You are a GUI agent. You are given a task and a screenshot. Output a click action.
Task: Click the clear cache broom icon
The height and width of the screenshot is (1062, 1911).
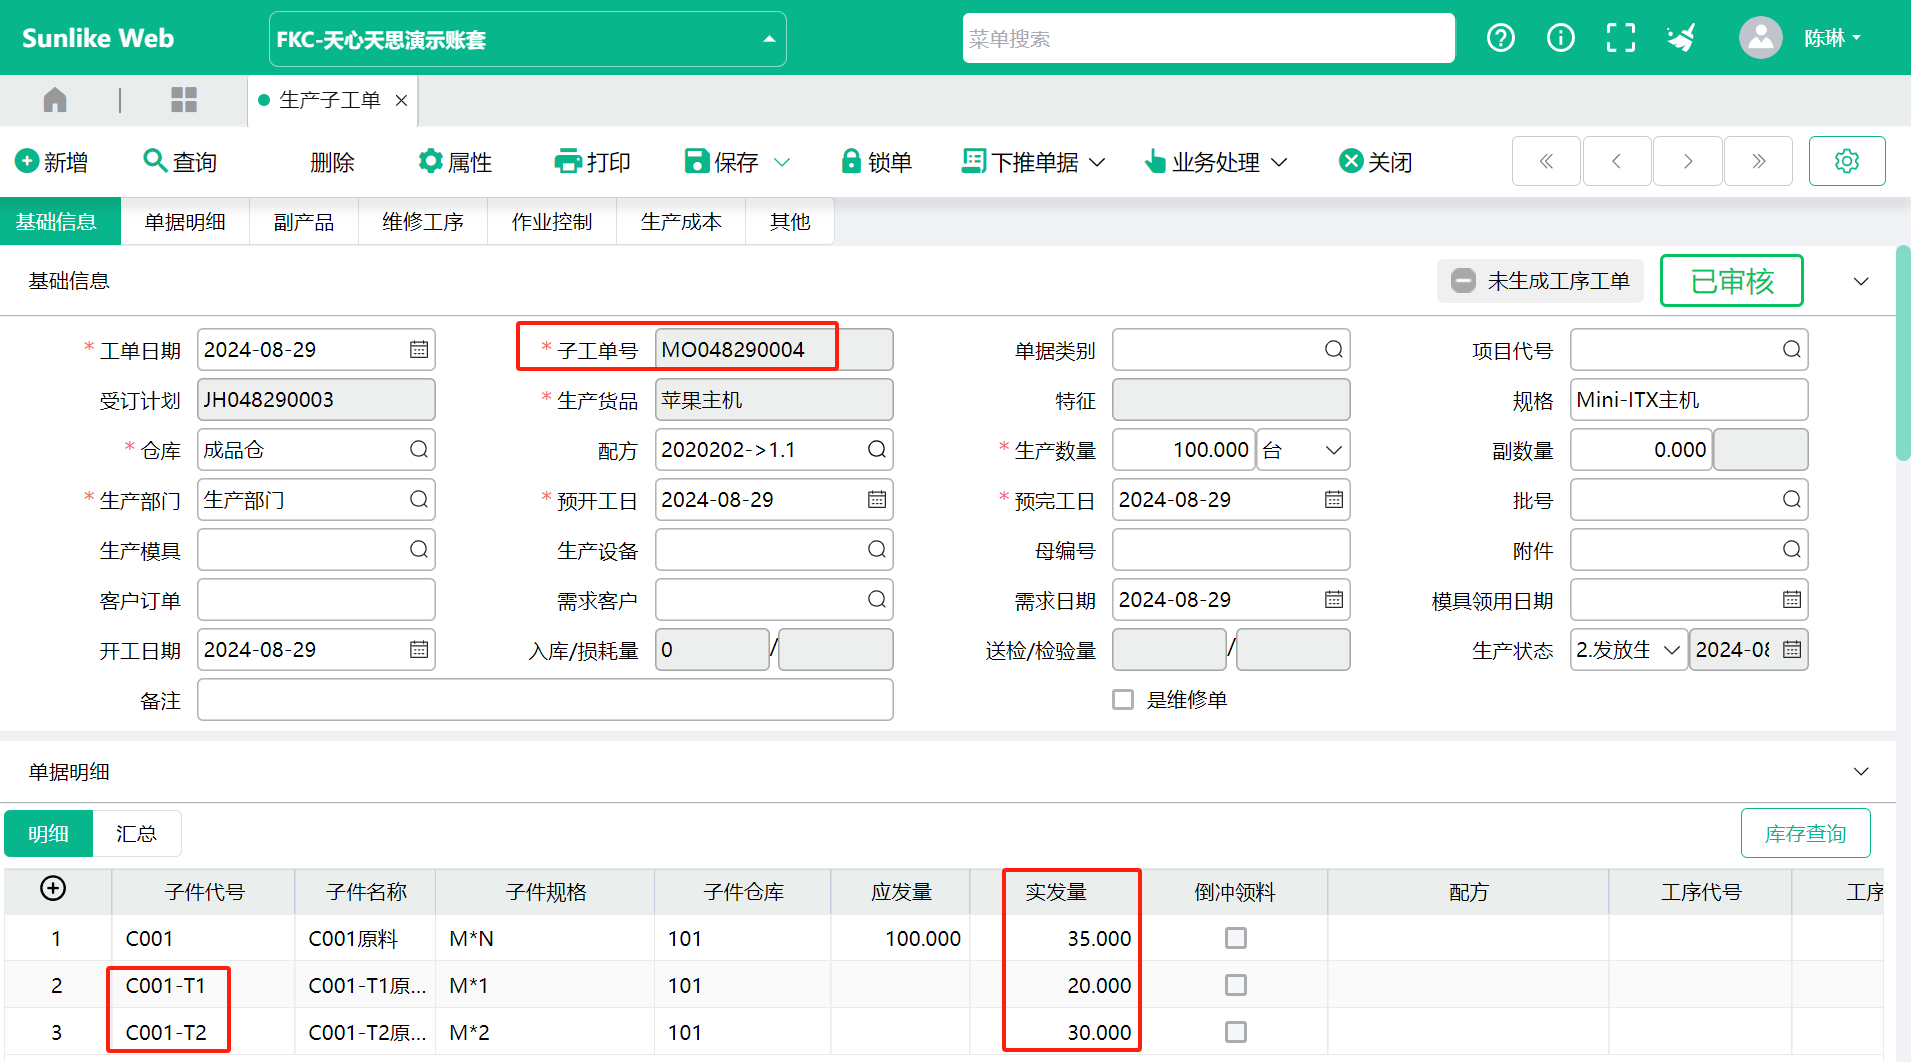pos(1681,38)
